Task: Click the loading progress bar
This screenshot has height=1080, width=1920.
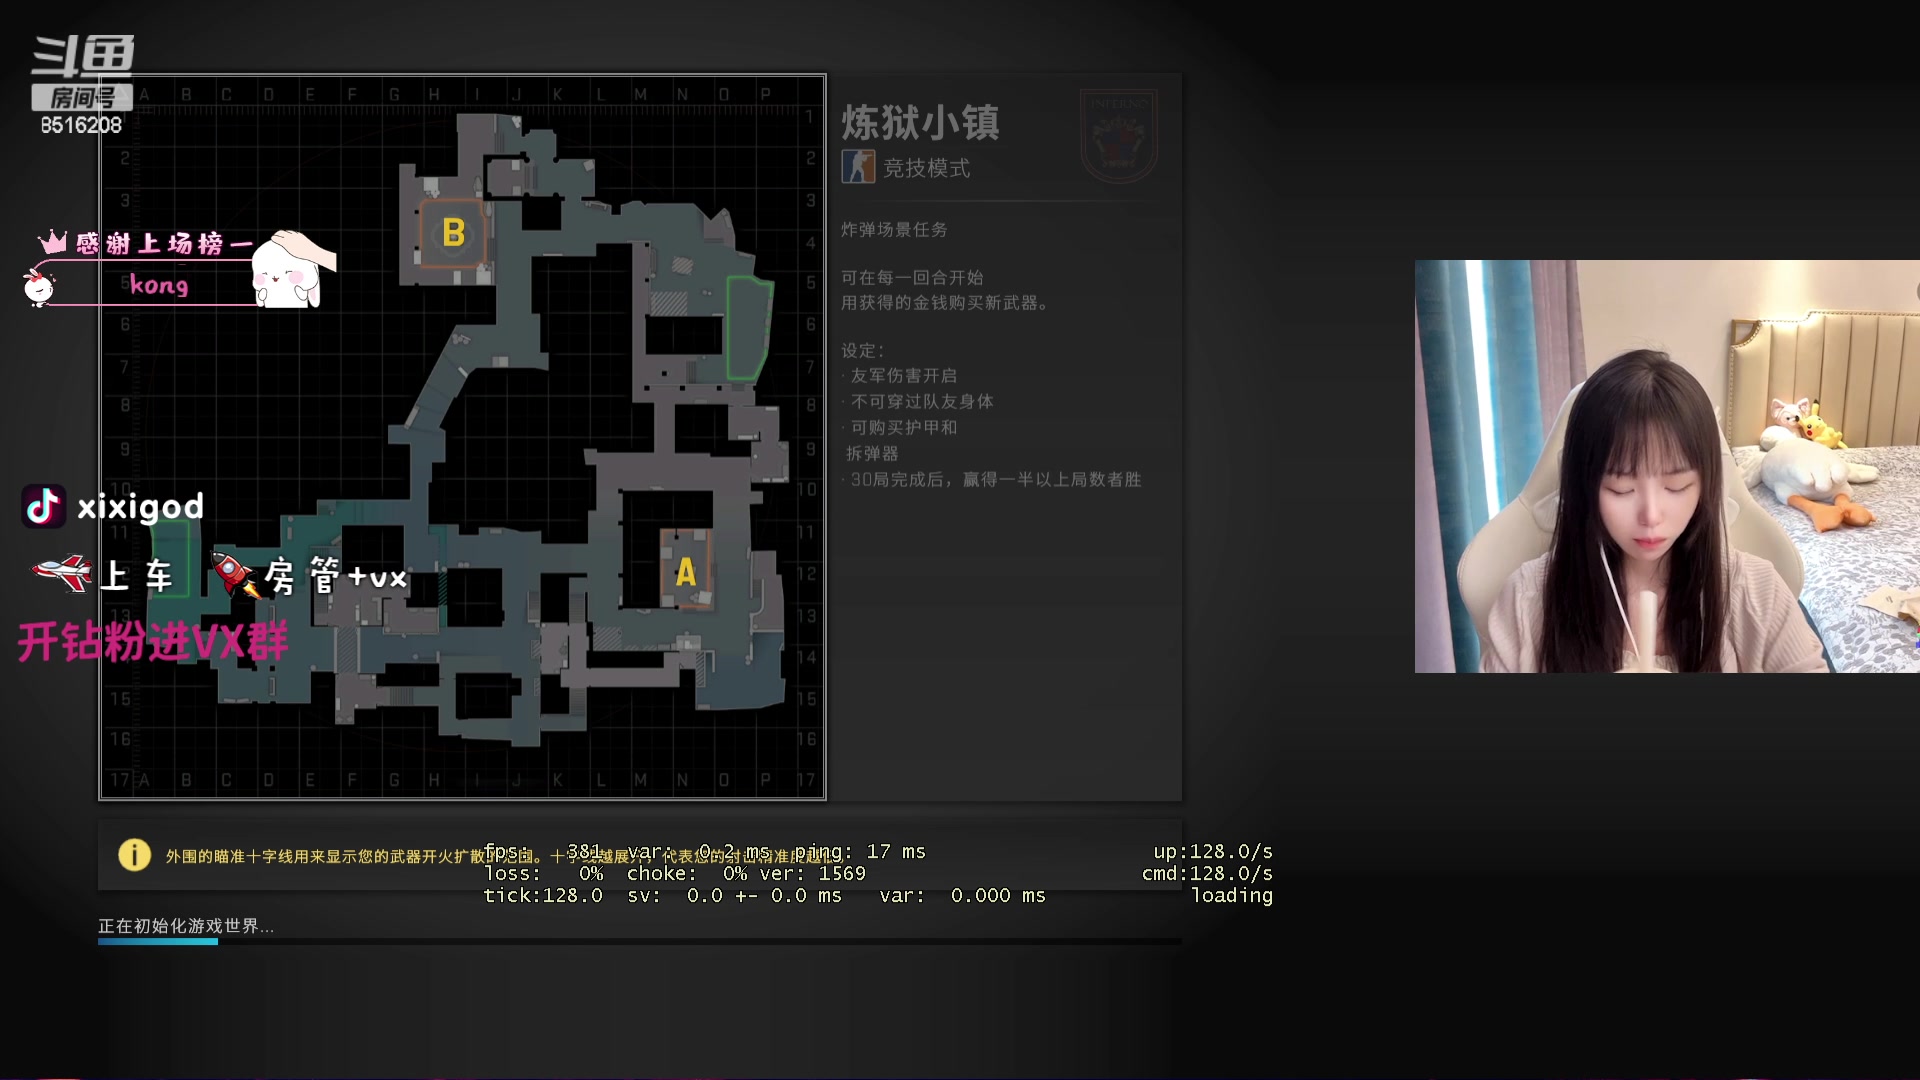Action: 640,941
